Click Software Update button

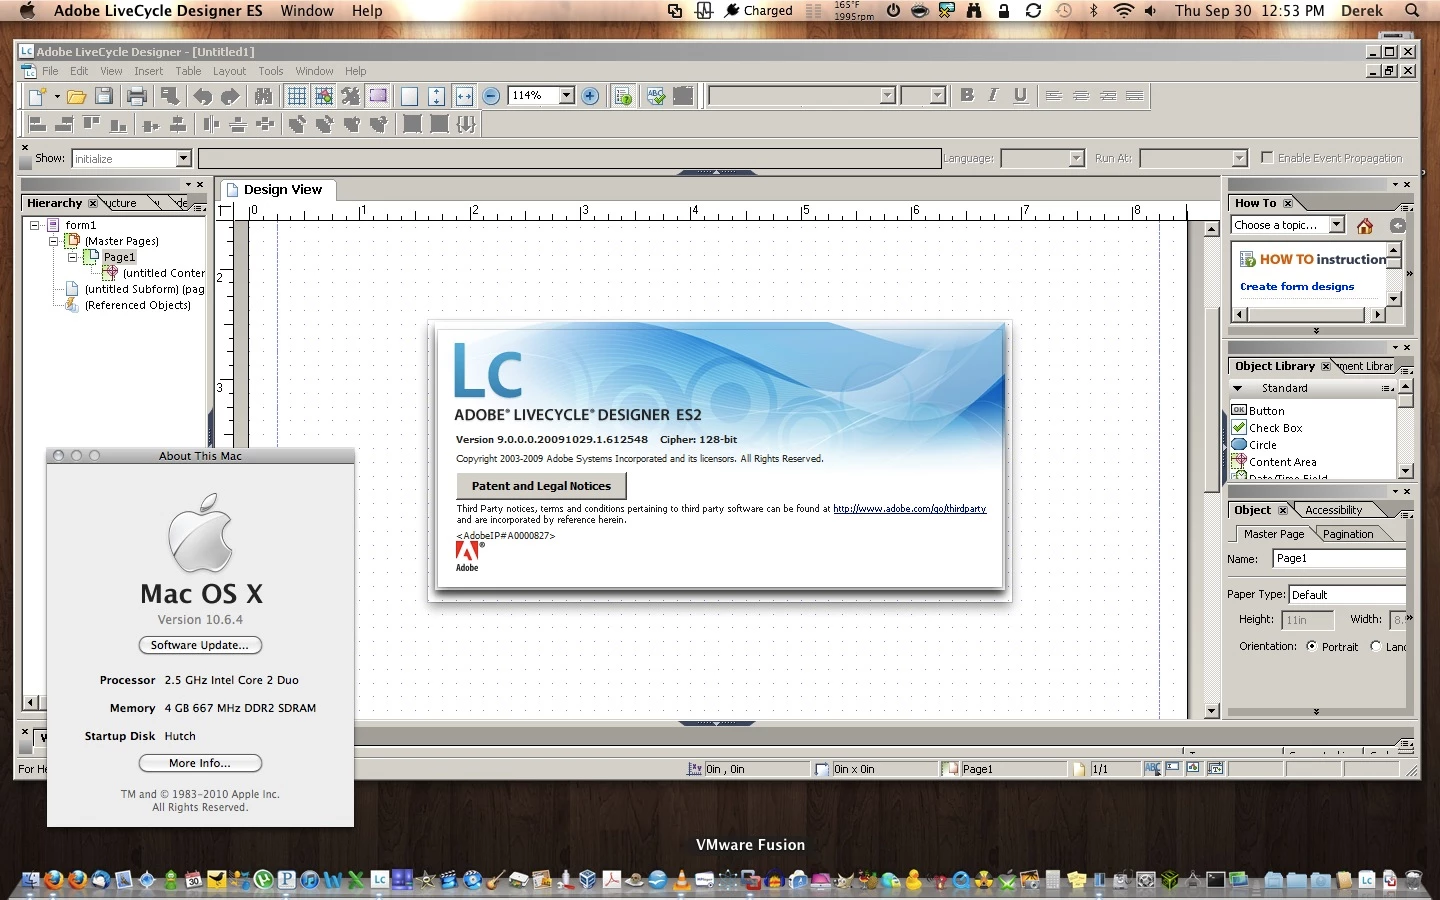coord(200,645)
